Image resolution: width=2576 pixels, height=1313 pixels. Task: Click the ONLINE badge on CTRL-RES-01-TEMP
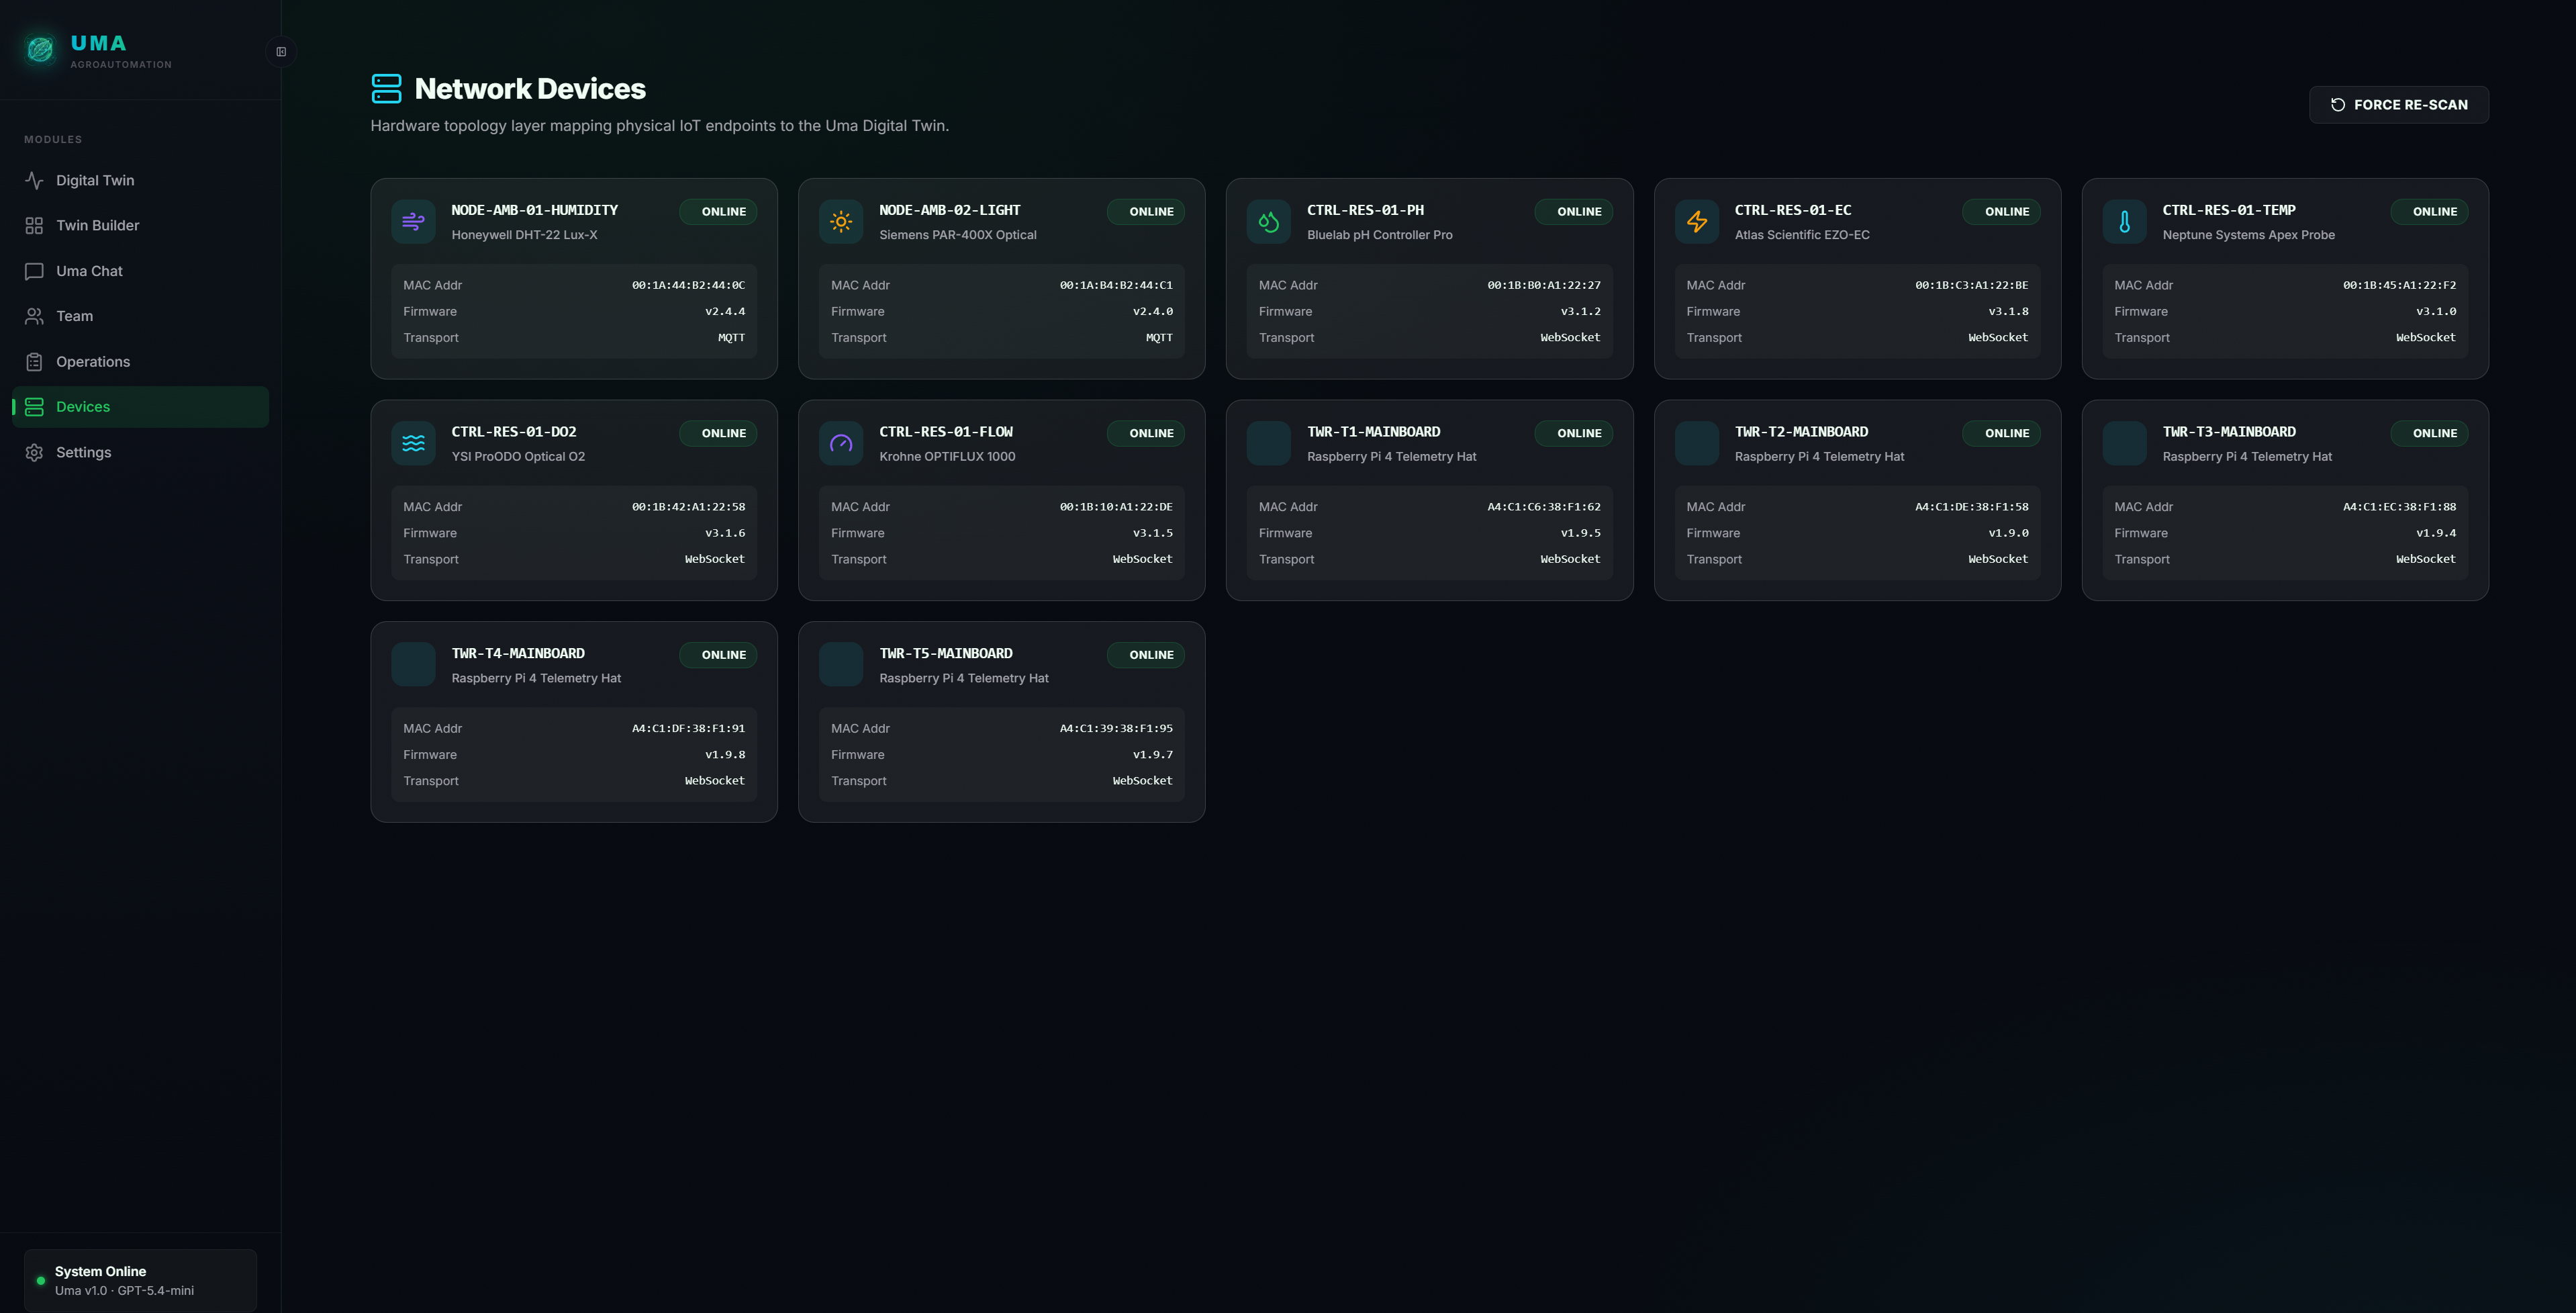(x=2429, y=212)
